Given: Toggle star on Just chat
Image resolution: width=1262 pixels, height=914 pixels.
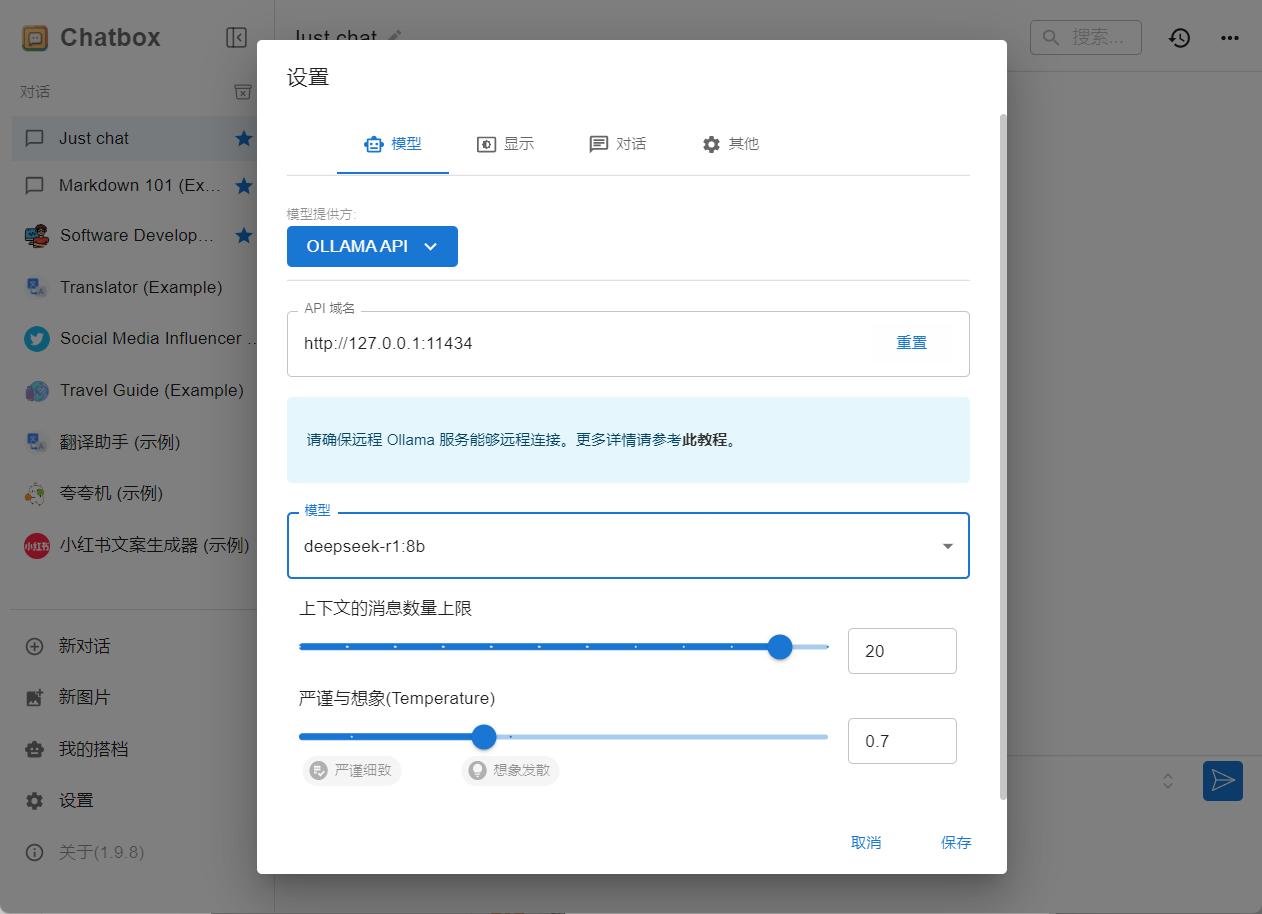Looking at the screenshot, I should pos(243,138).
